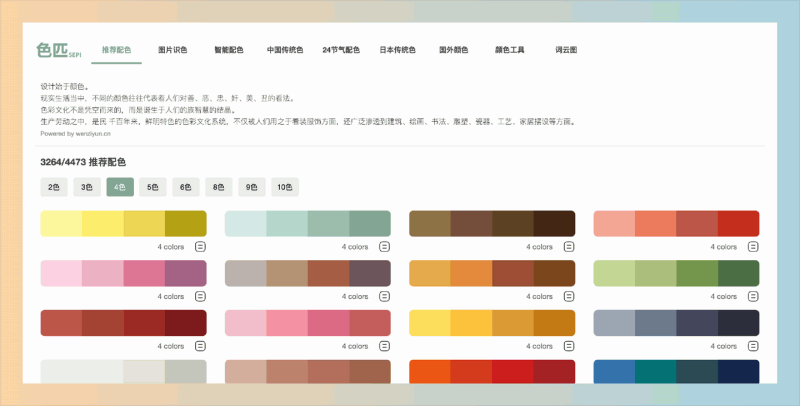The image size is (800, 406).
Task: Pick the pale lime swatch in the green palette
Action: pos(614,273)
